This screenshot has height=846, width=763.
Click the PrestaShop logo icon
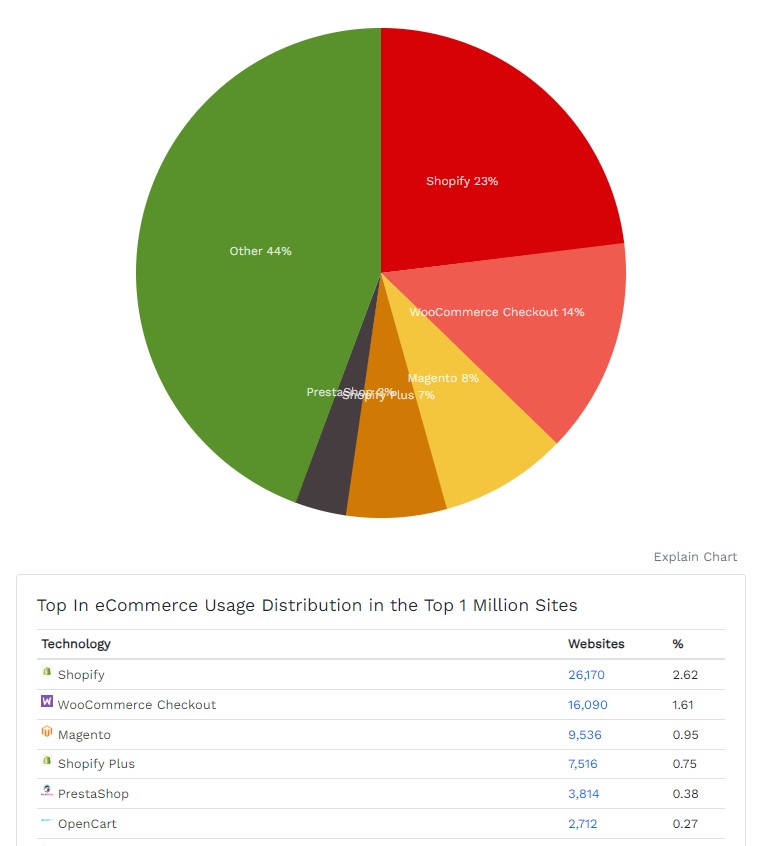(x=46, y=791)
